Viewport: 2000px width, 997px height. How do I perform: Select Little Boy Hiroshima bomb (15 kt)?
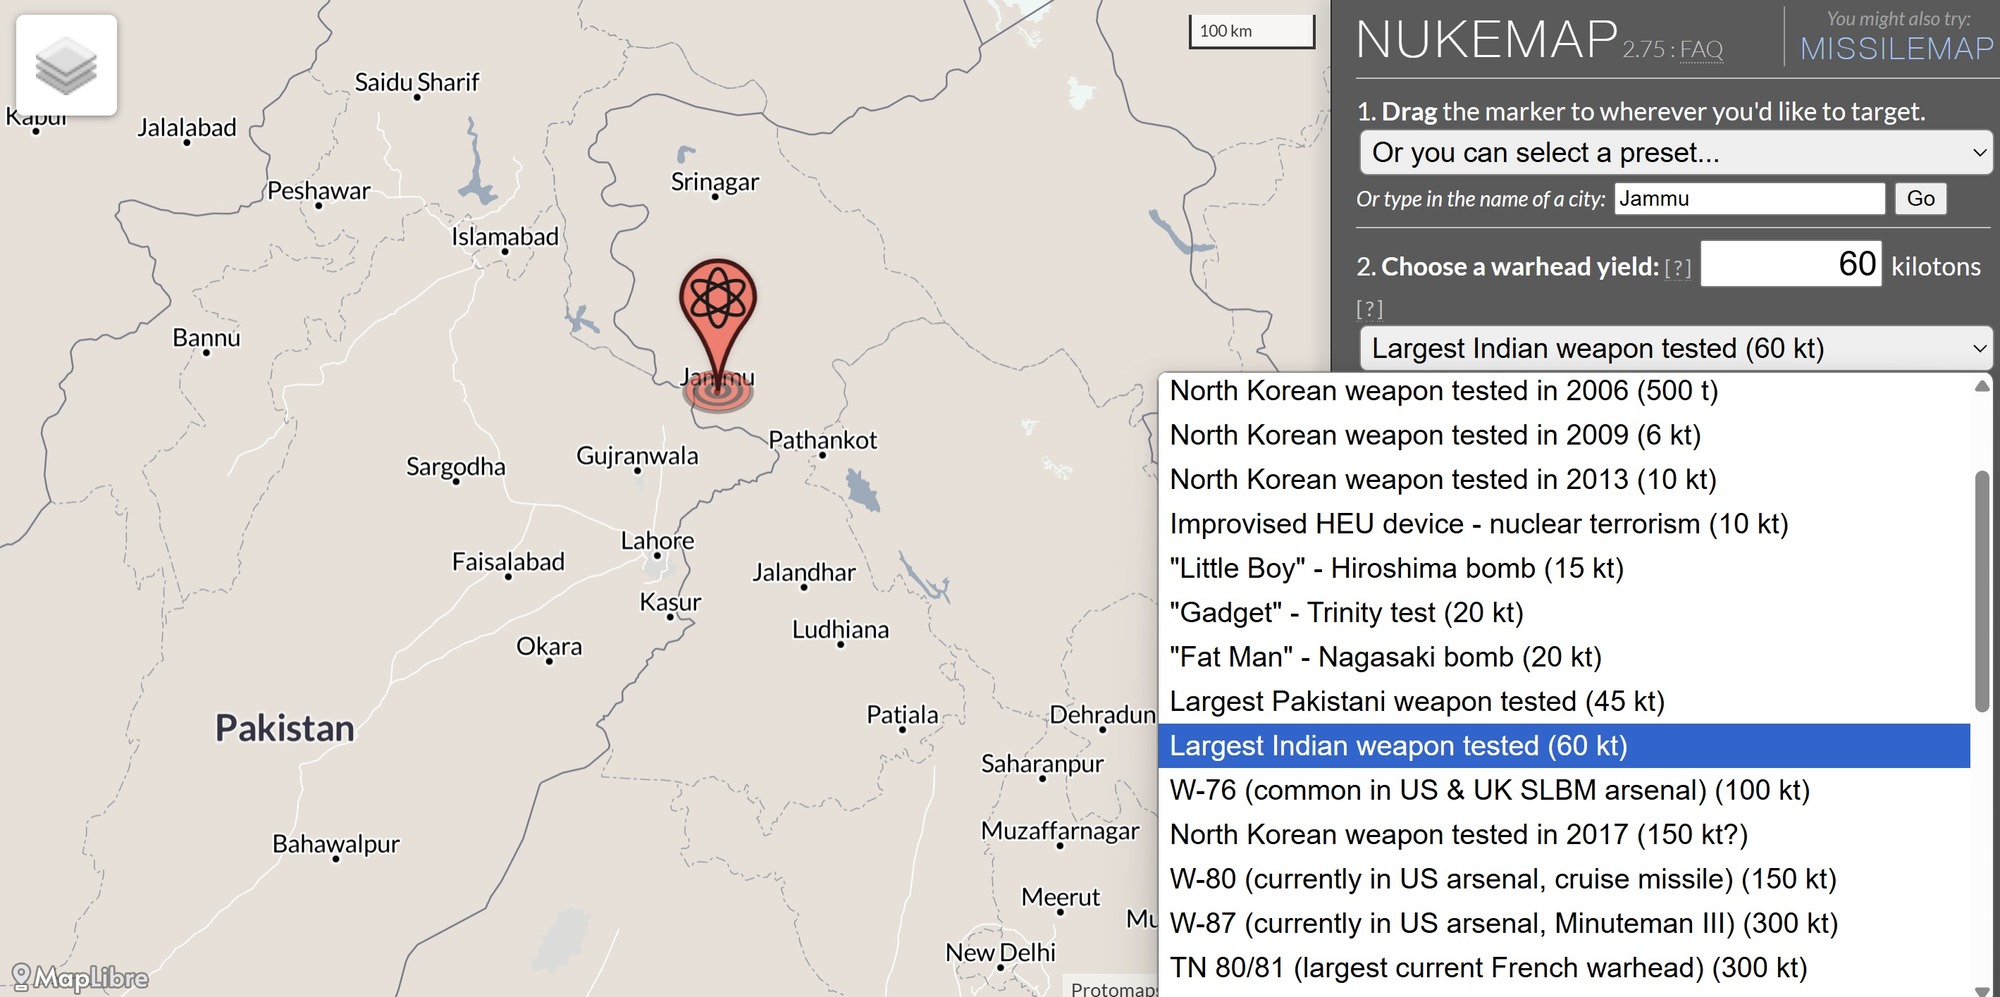point(1564,568)
